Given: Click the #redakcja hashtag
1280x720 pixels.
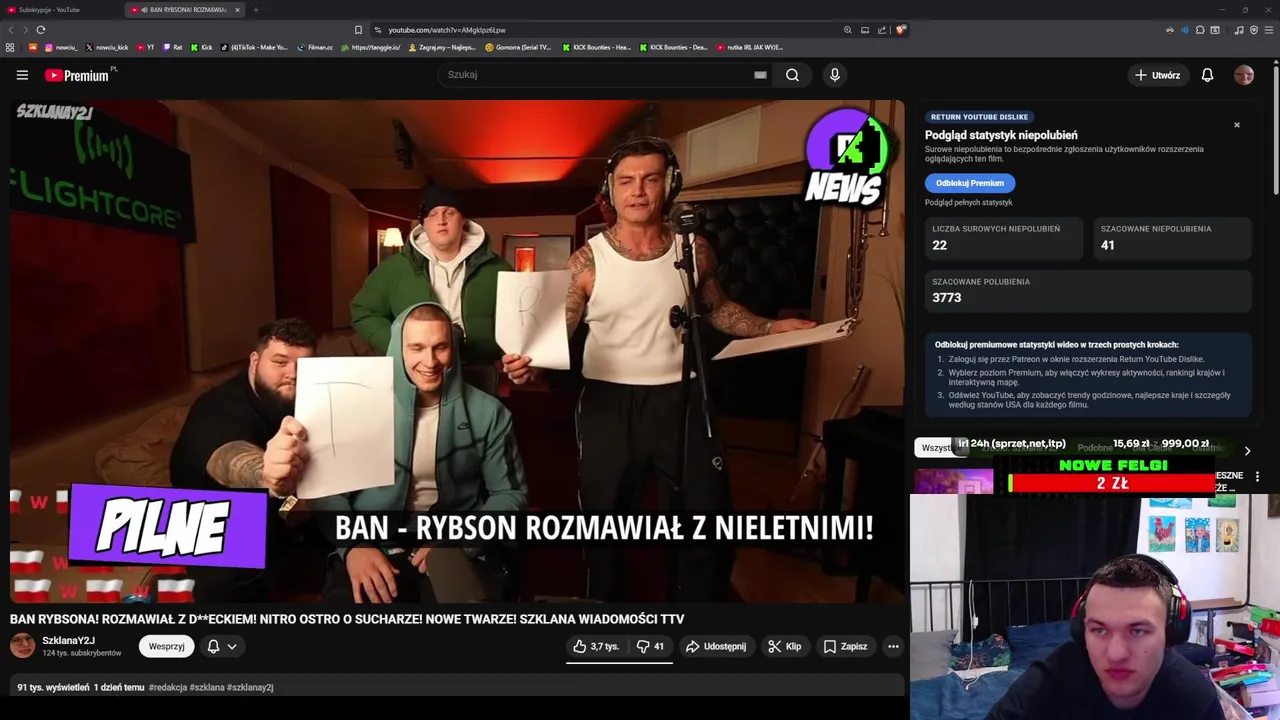Looking at the screenshot, I should click(x=167, y=688).
